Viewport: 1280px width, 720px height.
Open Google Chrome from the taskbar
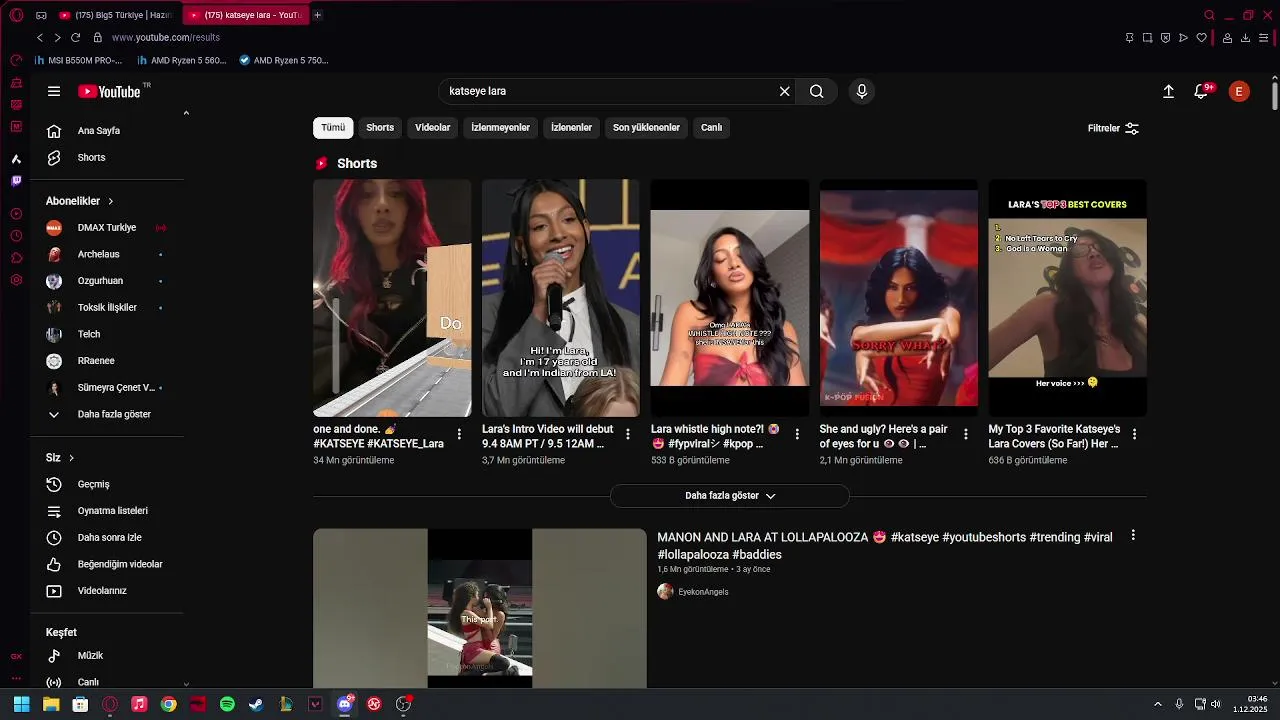click(x=168, y=704)
